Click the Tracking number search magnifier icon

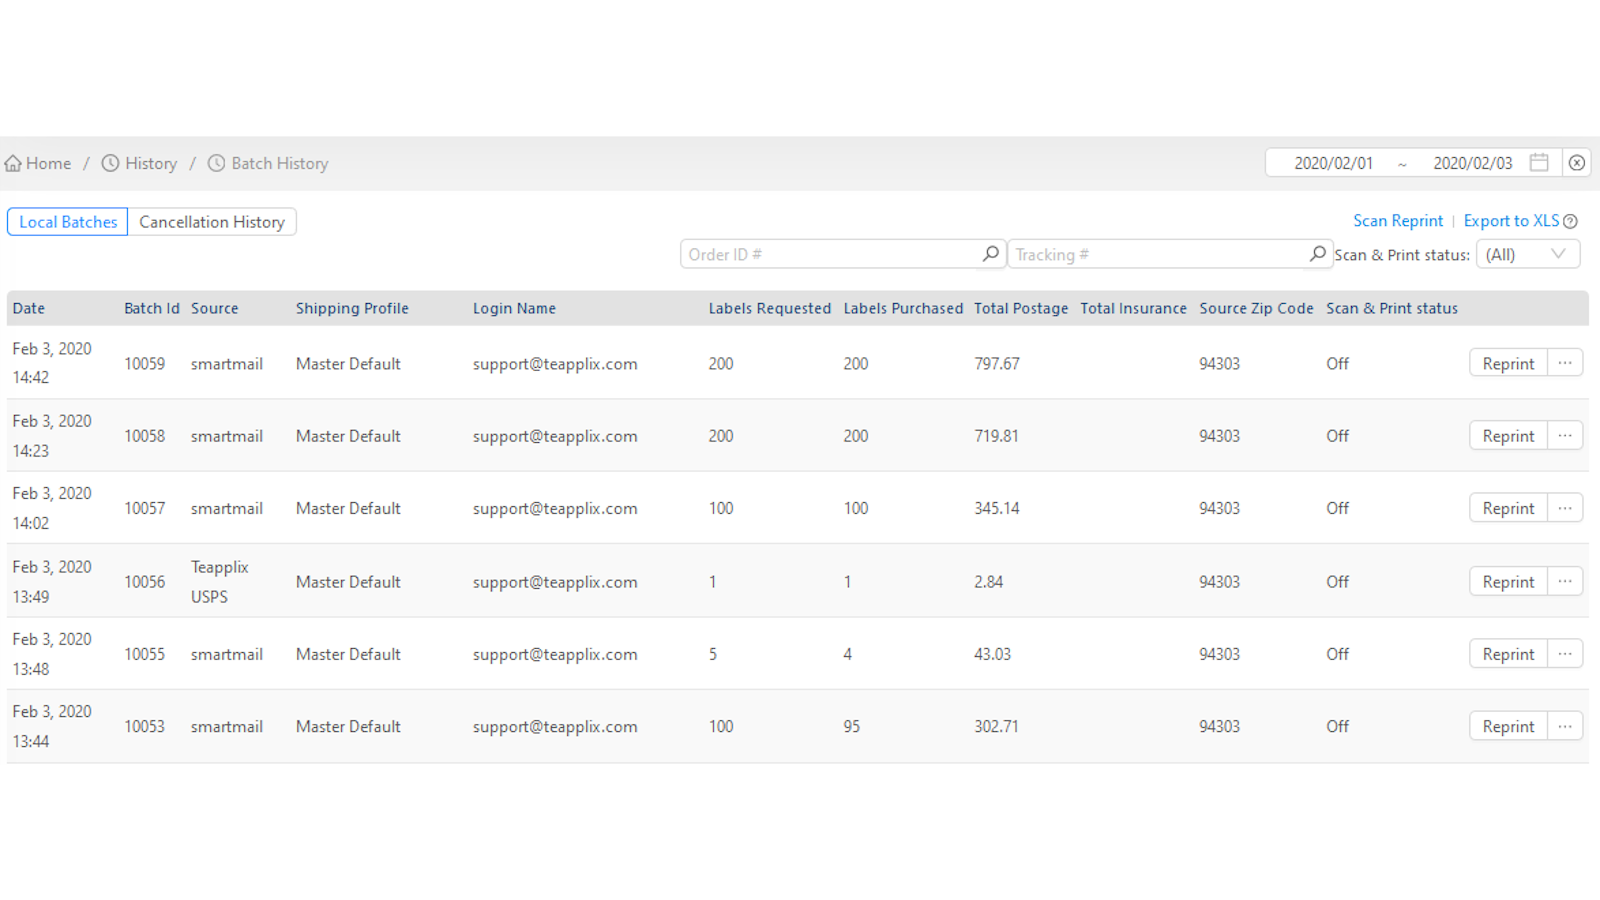[x=1317, y=253]
